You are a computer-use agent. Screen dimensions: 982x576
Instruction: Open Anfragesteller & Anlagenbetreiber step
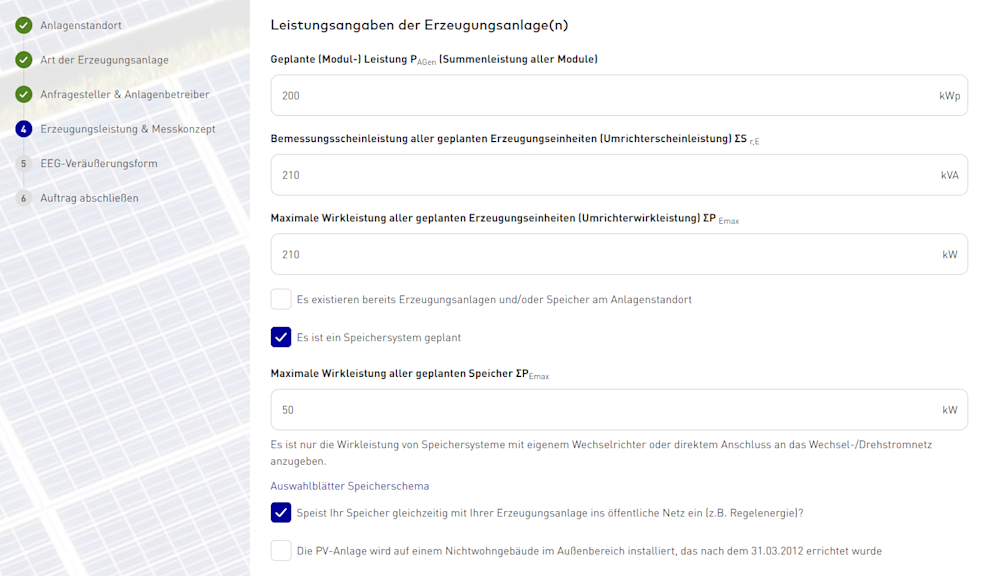pos(125,94)
